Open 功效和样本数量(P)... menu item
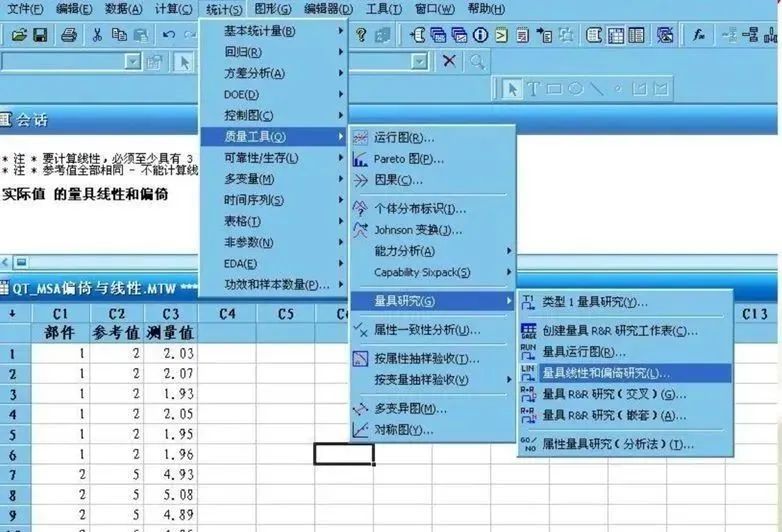This screenshot has width=782, height=532. [x=274, y=285]
